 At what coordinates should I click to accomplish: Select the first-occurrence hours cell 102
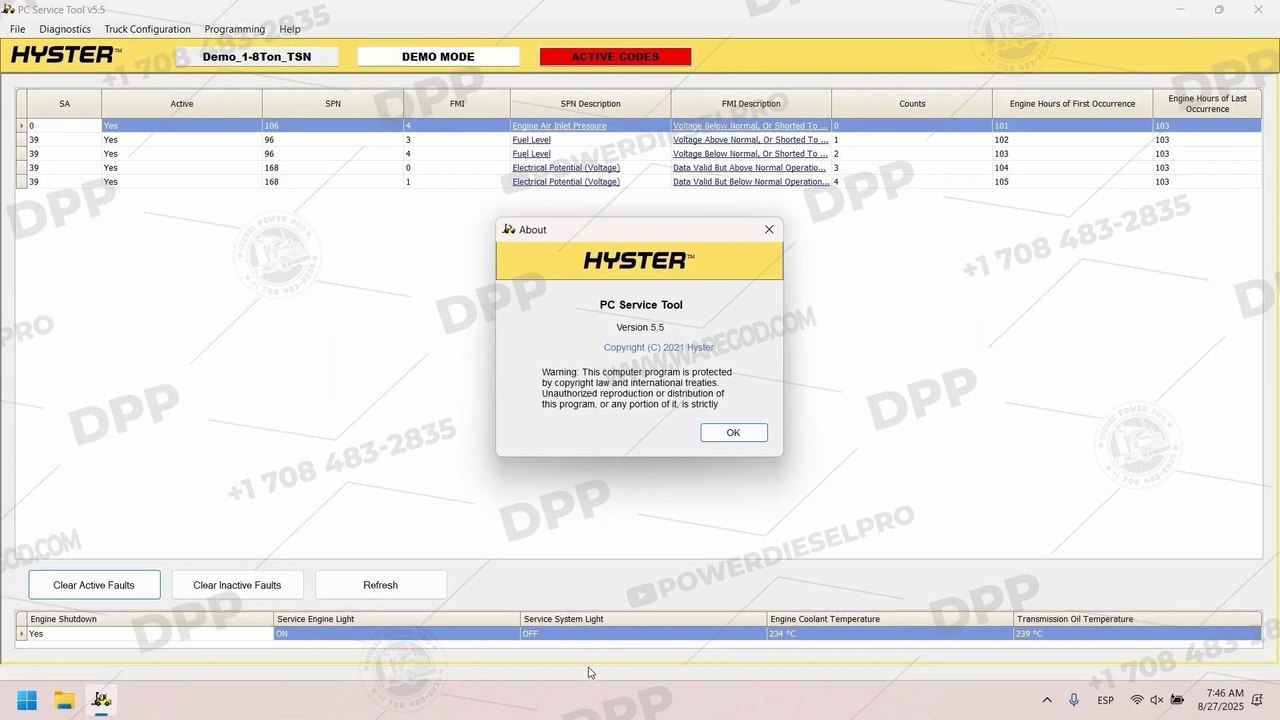1072,140
